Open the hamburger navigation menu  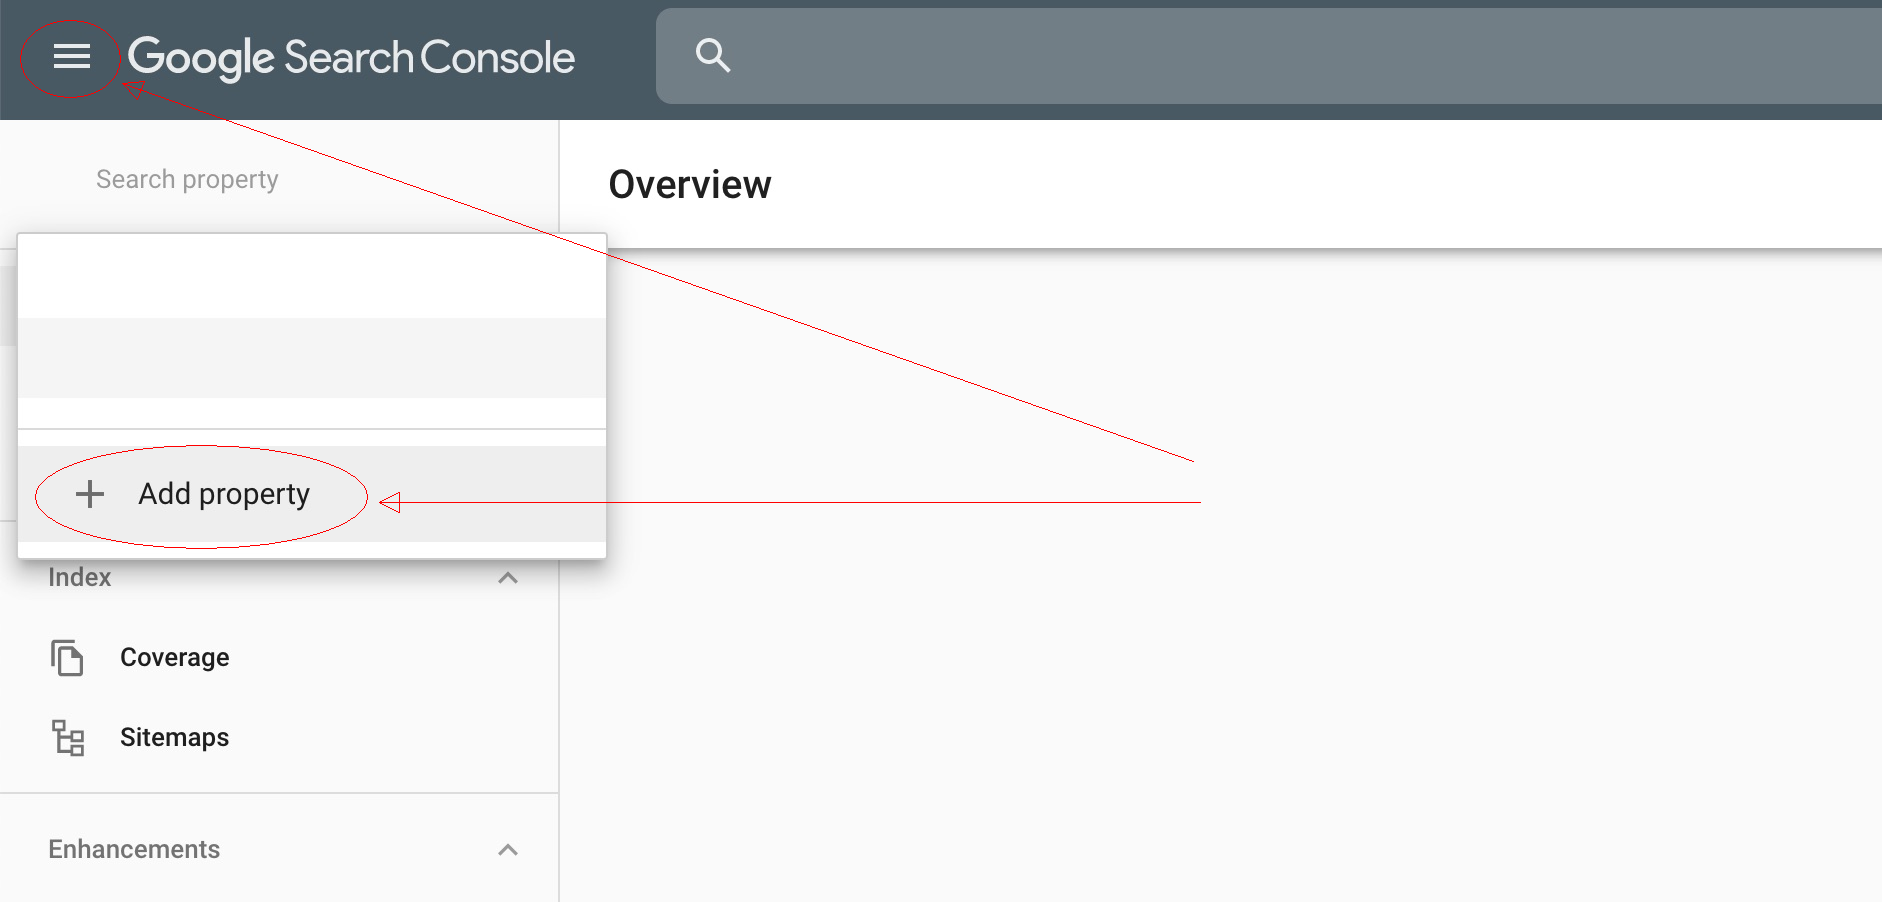(x=71, y=57)
